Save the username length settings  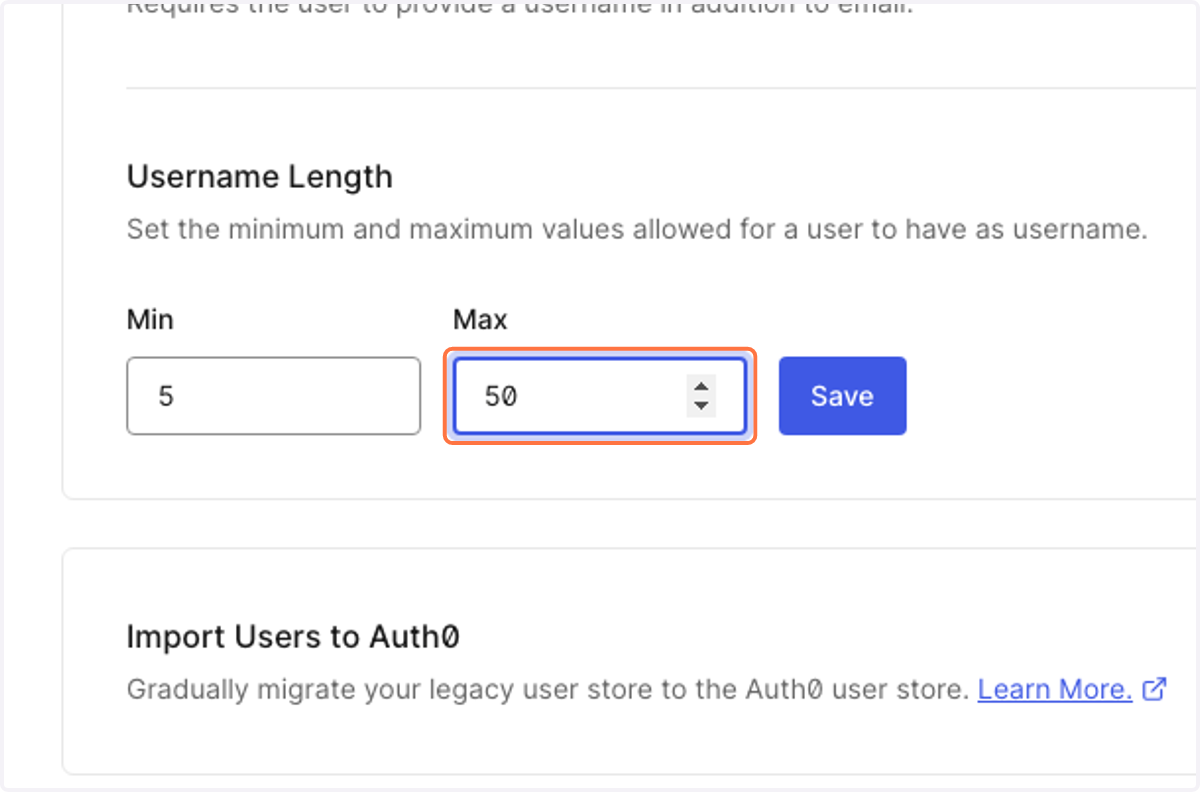pyautogui.click(x=843, y=396)
